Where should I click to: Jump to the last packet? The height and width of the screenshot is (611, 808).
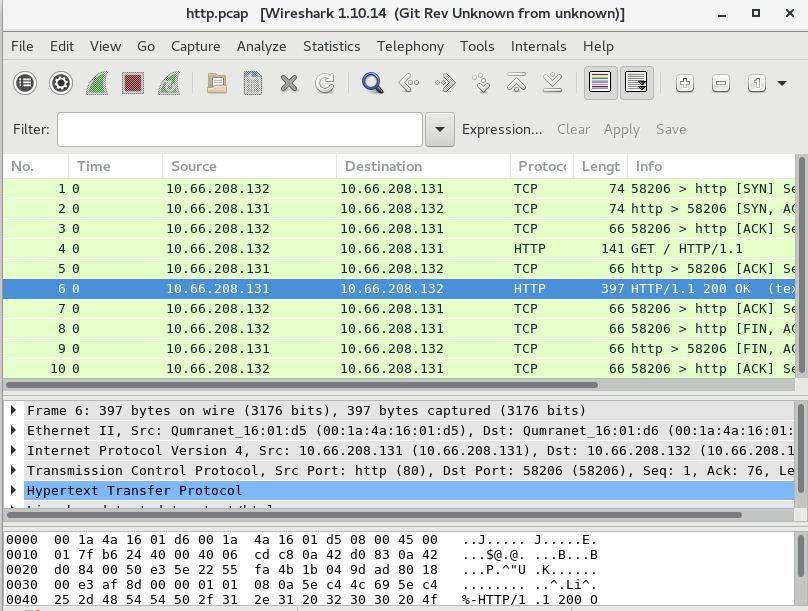coord(552,83)
